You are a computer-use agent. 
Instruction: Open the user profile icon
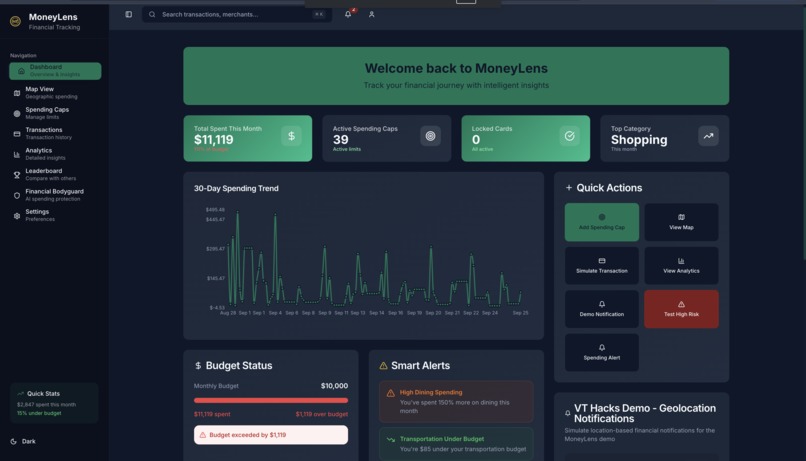pos(372,14)
